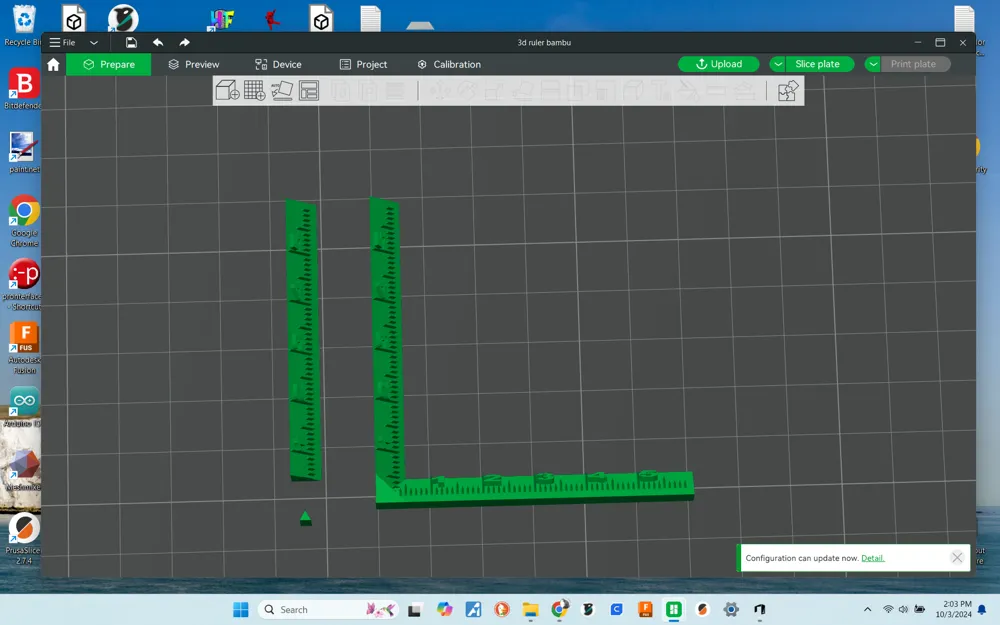This screenshot has width=1000, height=625.
Task: Select the small green triangle object
Action: click(x=305, y=518)
